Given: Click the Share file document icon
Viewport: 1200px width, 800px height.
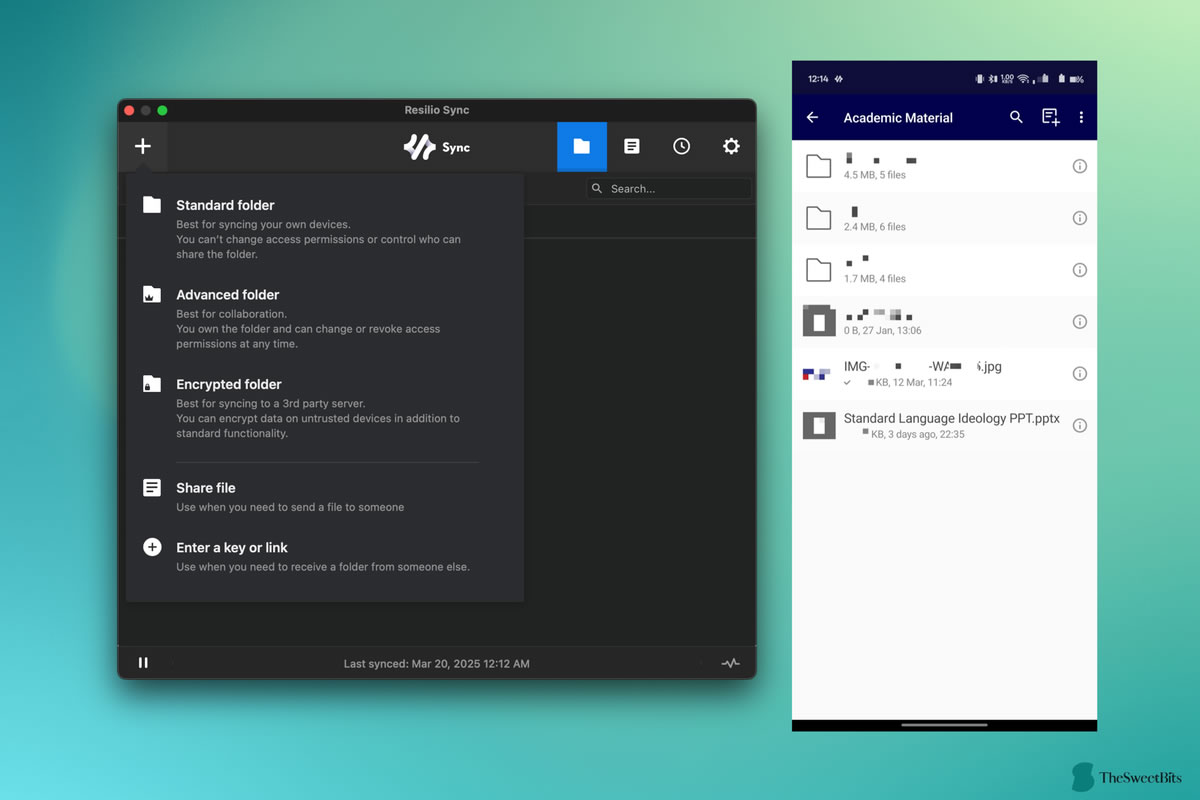Looking at the screenshot, I should (152, 488).
